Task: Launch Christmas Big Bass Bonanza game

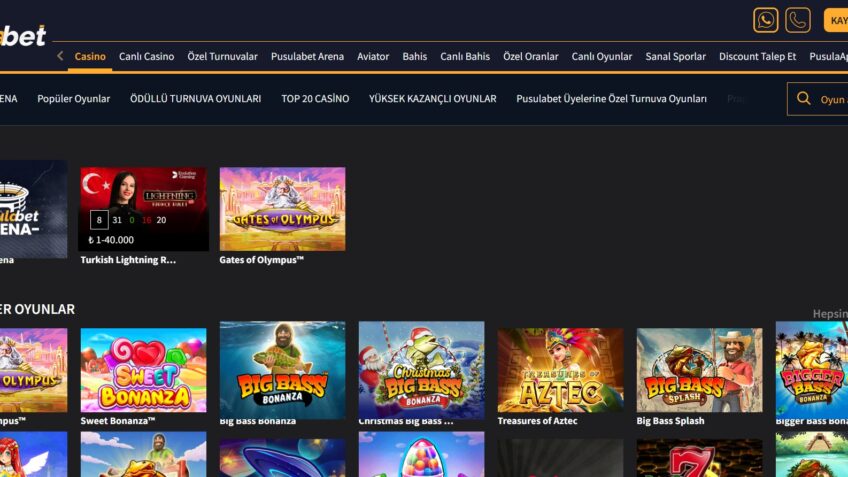Action: 421,370
